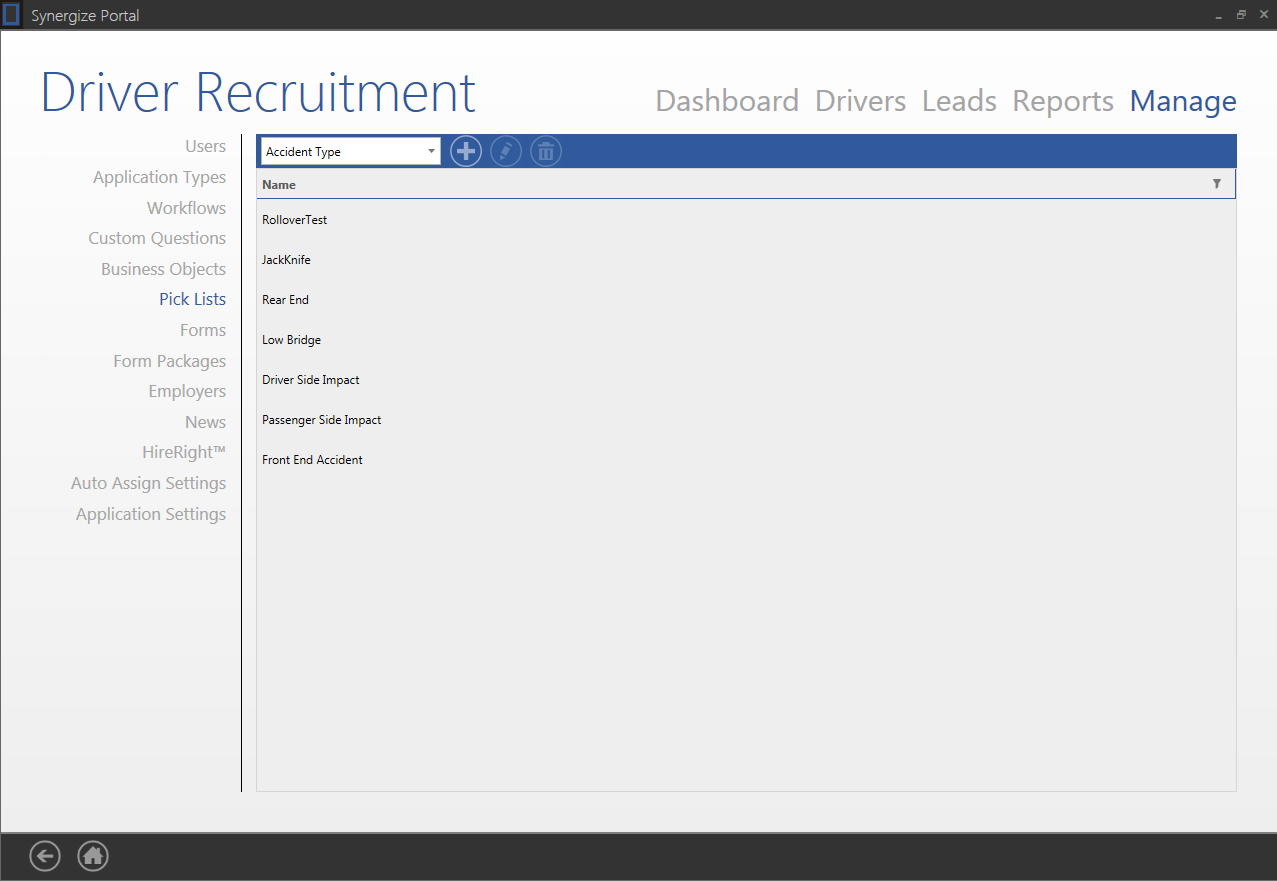Viewport: 1277px width, 881px height.
Task: Go to Custom Questions section
Action: pyautogui.click(x=157, y=238)
